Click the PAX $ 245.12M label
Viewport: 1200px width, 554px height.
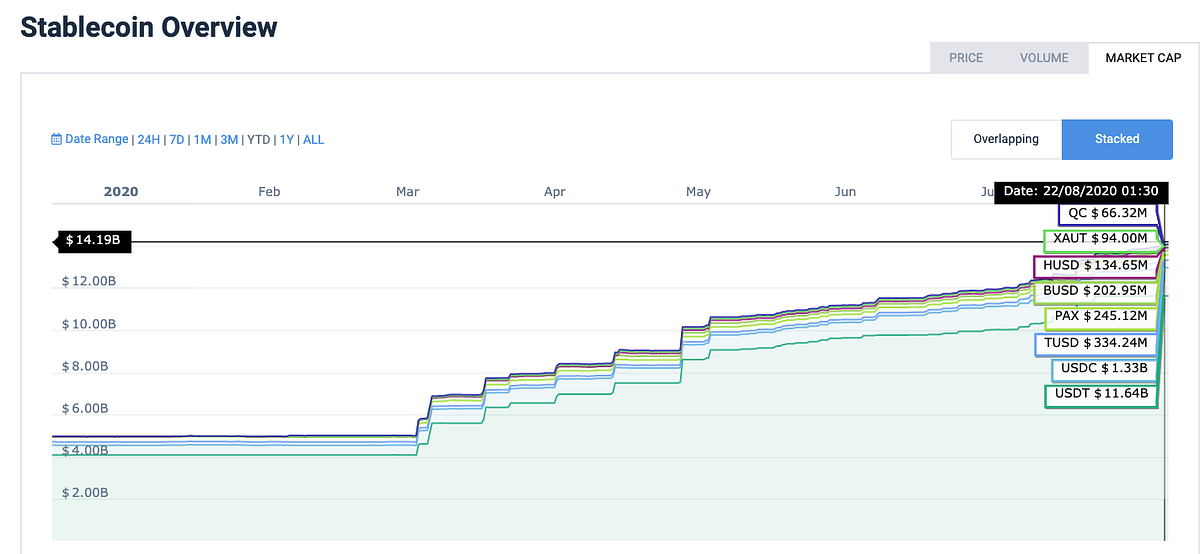pos(1100,317)
